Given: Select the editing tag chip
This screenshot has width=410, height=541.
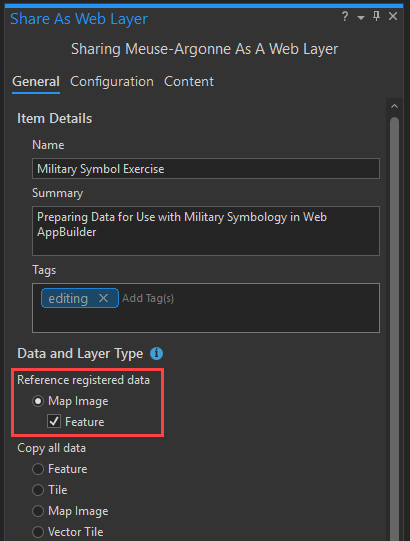Looking at the screenshot, I should pos(80,298).
